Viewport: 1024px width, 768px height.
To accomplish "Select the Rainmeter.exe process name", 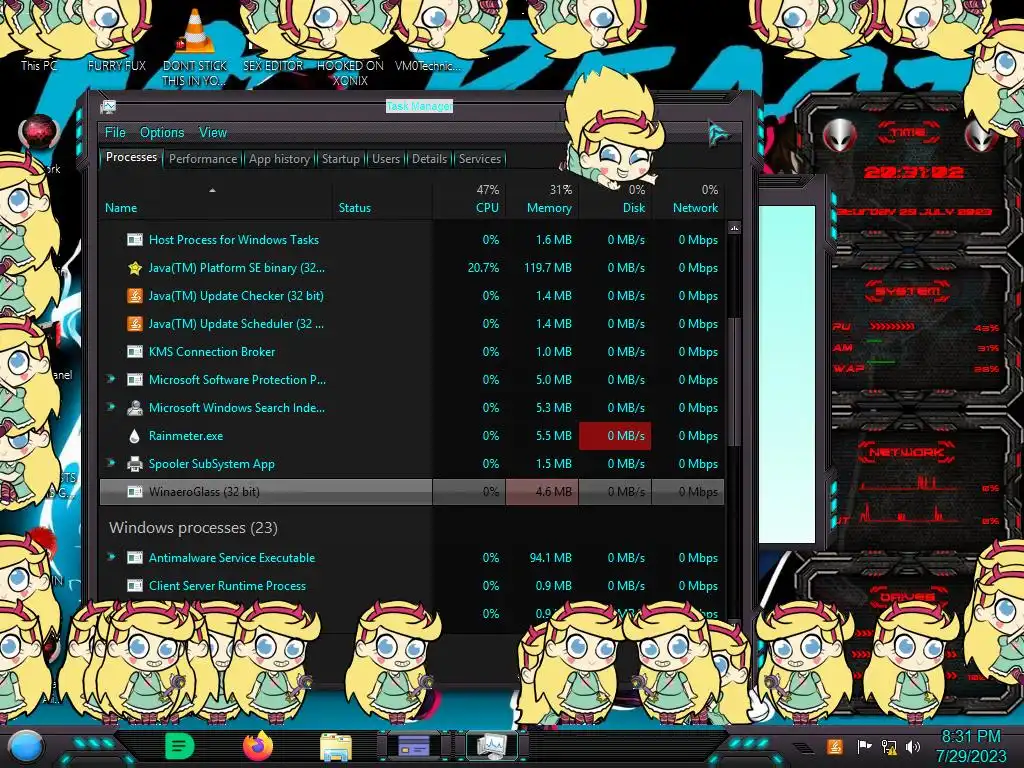I will click(185, 436).
